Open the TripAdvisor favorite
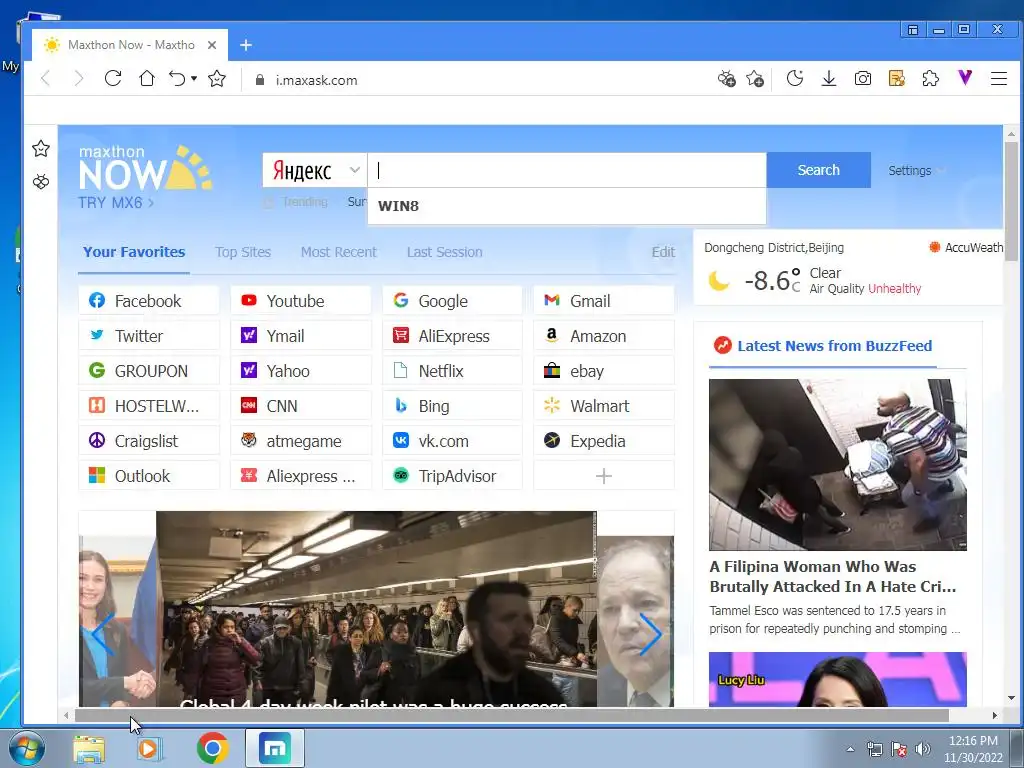The width and height of the screenshot is (1024, 768). coord(453,476)
